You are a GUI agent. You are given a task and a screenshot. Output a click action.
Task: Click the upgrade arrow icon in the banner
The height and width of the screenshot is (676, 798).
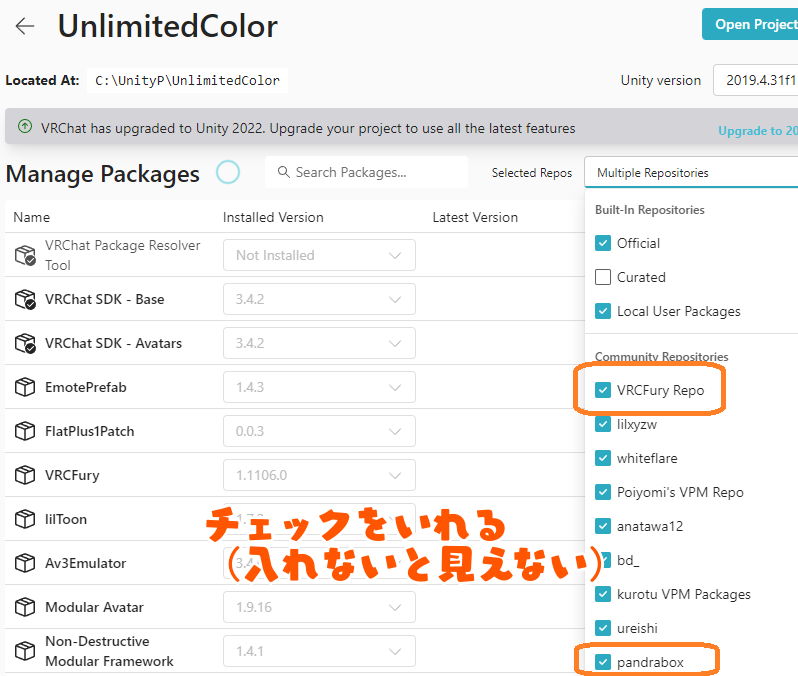(24, 126)
